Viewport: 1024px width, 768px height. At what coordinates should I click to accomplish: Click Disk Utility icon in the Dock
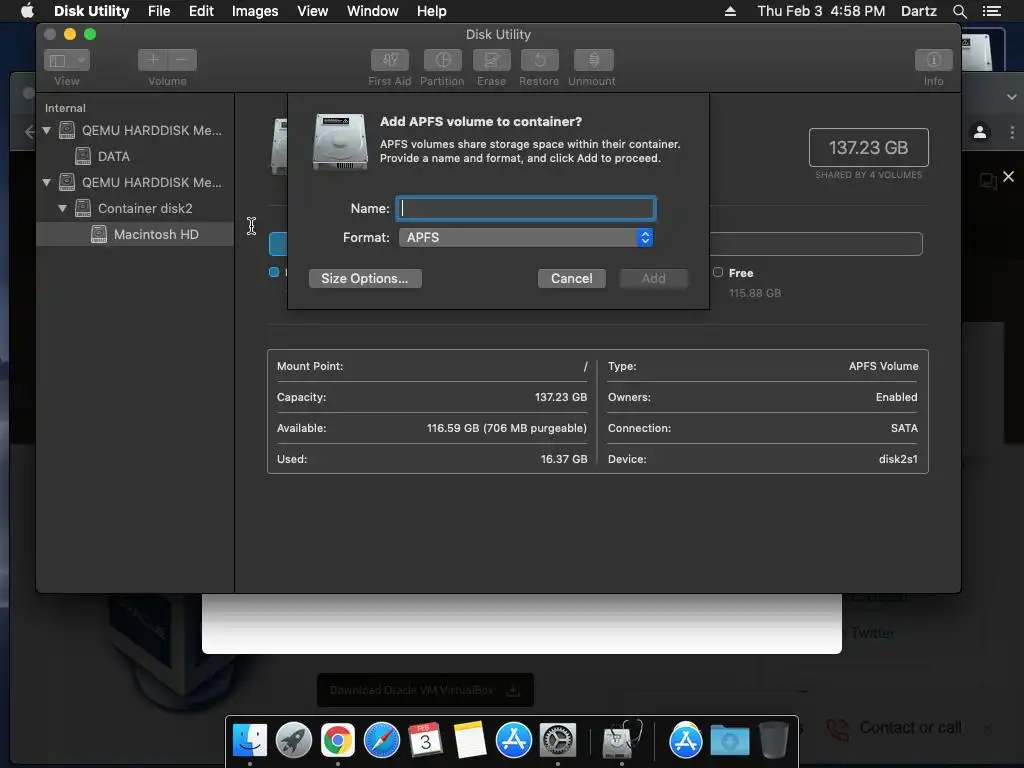click(621, 741)
